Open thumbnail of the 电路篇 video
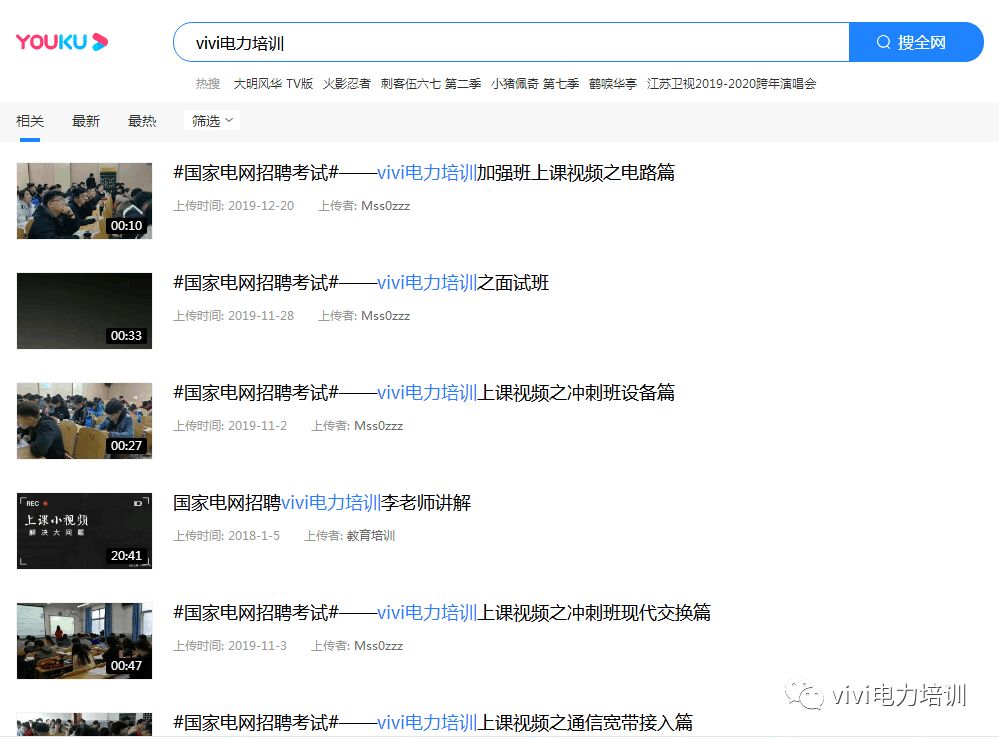 tap(84, 201)
